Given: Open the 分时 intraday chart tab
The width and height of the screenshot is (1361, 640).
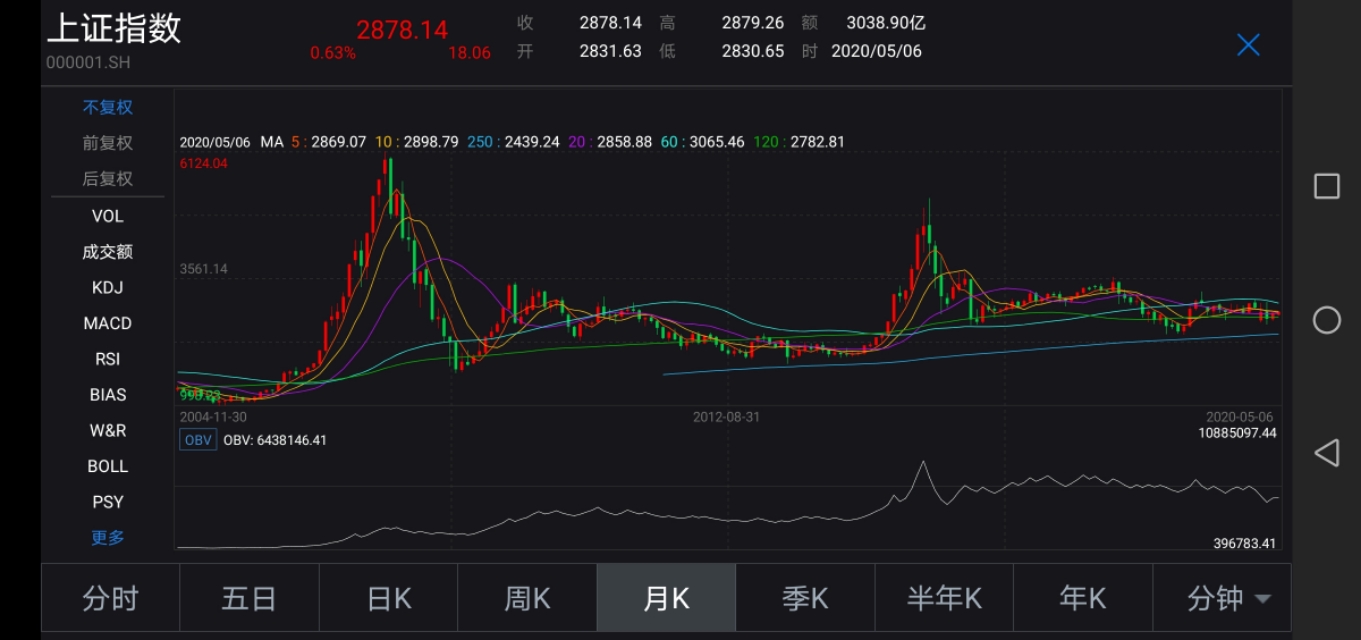Looking at the screenshot, I should pyautogui.click(x=110, y=597).
